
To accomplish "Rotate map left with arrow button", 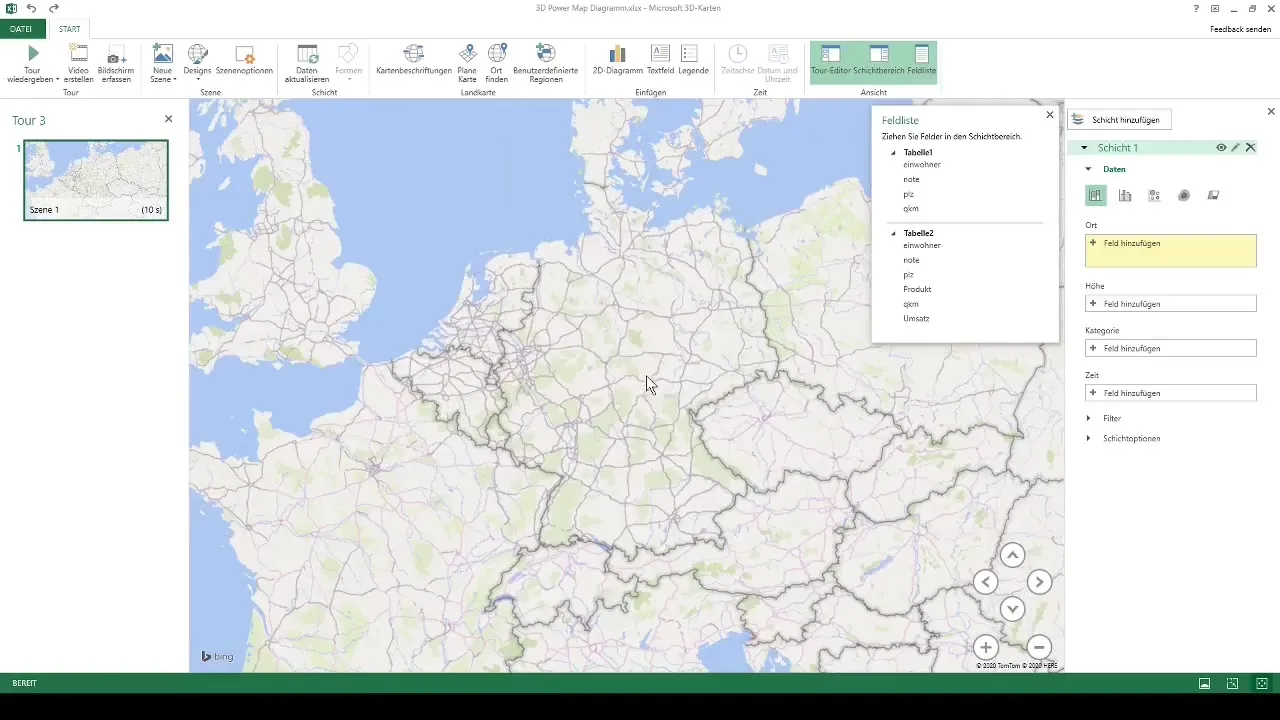I will [x=985, y=582].
